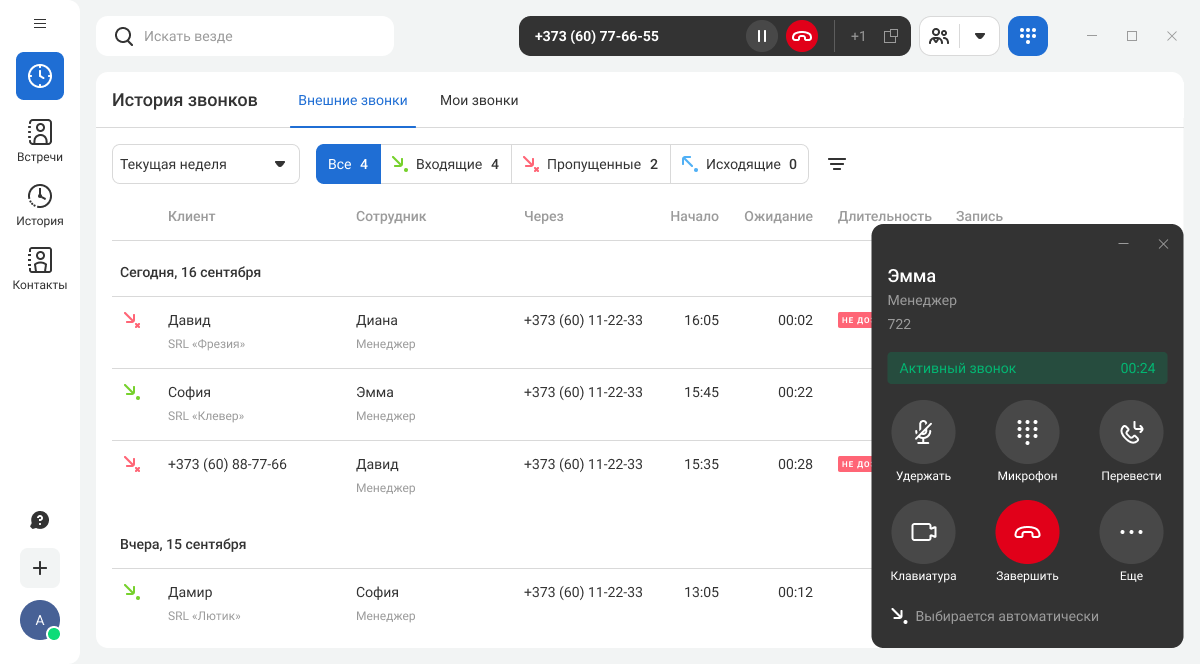Go to Контакты in the sidebar
The height and width of the screenshot is (664, 1200).
[x=40, y=268]
